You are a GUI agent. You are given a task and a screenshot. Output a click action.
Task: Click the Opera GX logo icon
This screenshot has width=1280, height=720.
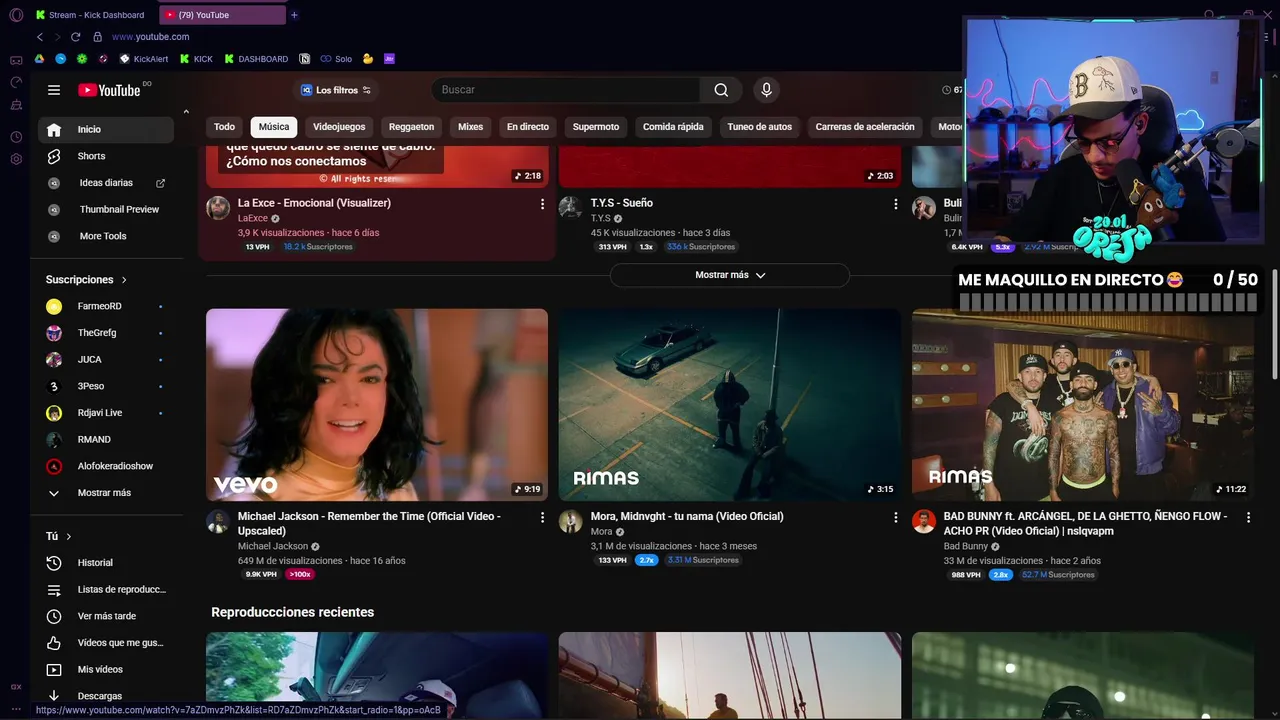[x=16, y=15]
